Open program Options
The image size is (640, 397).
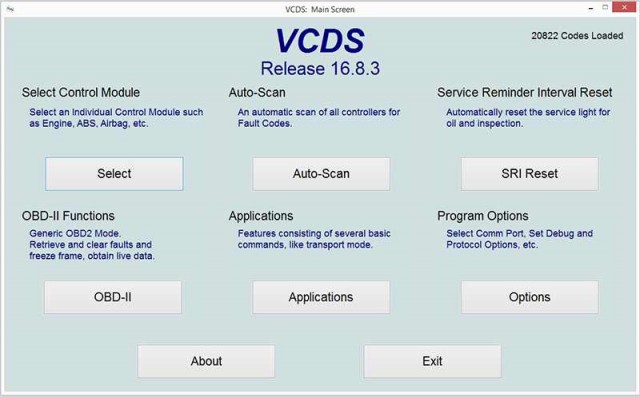tap(530, 297)
